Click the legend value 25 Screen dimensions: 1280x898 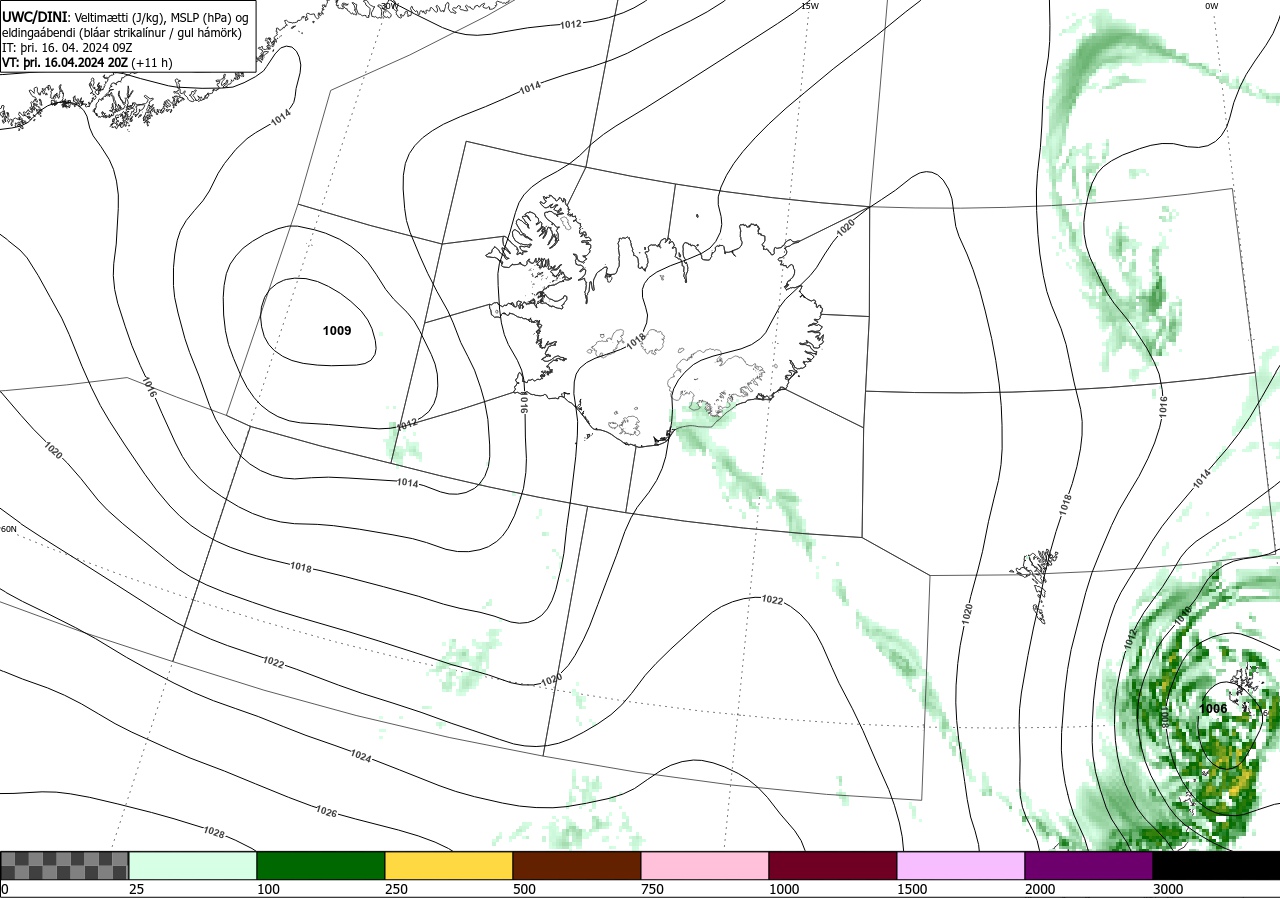[x=136, y=889]
